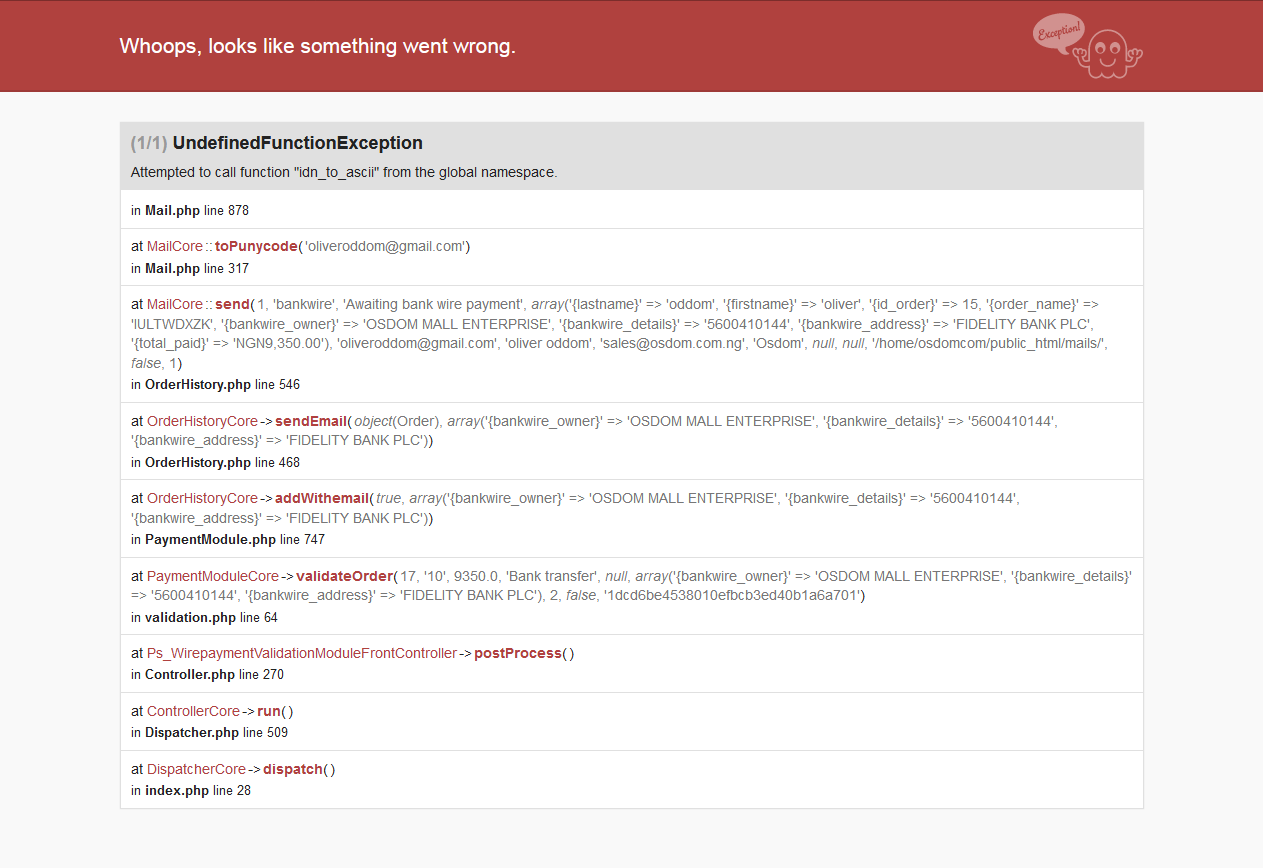Click the PaymentModuleCore class name
Screen dimensions: 1263x868
pyautogui.click(x=212, y=576)
